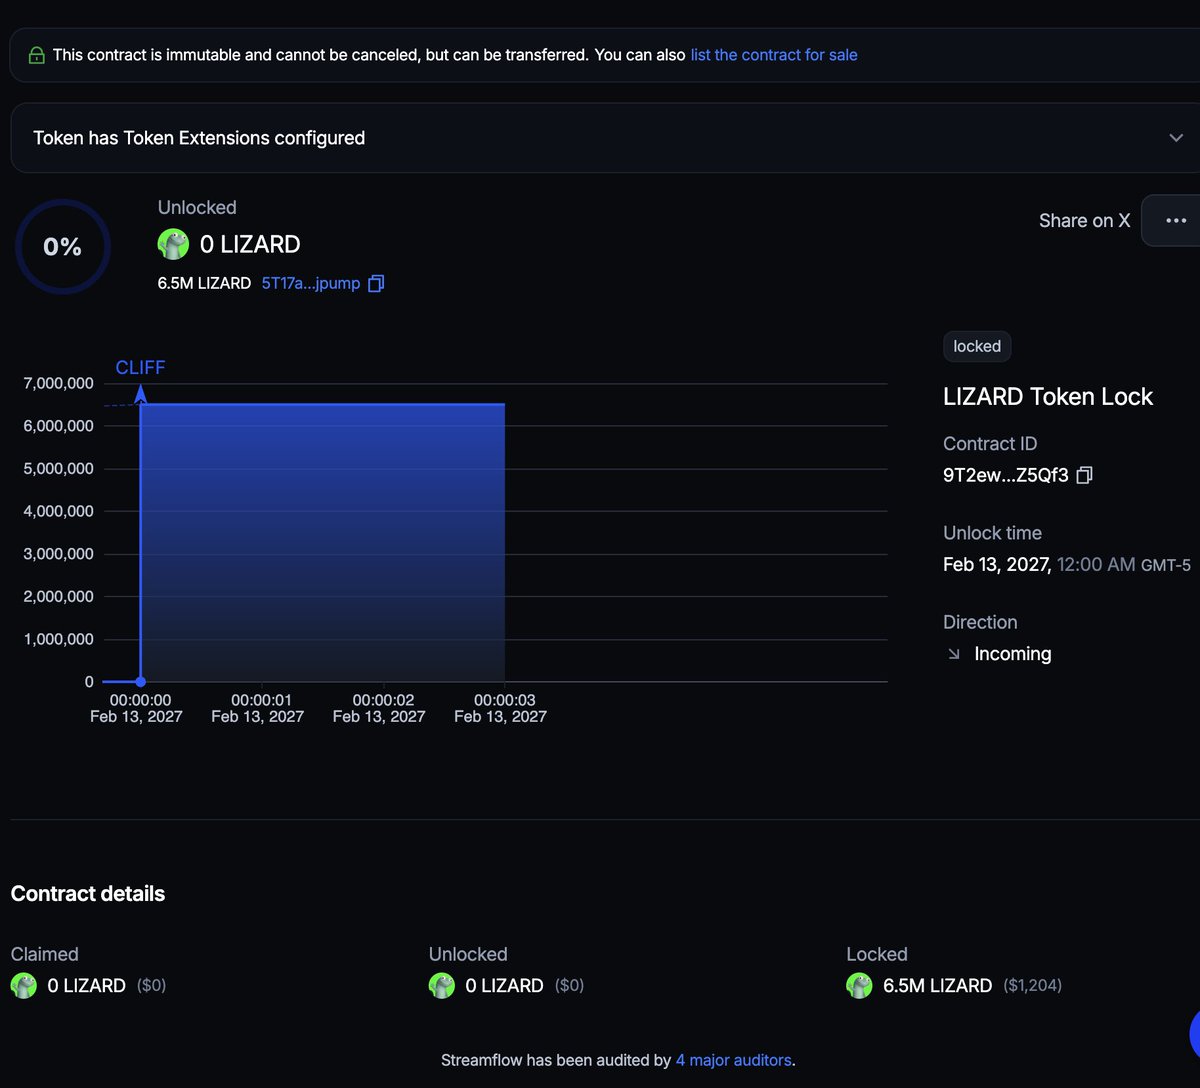Click the incoming direction arrow icon

click(x=952, y=653)
